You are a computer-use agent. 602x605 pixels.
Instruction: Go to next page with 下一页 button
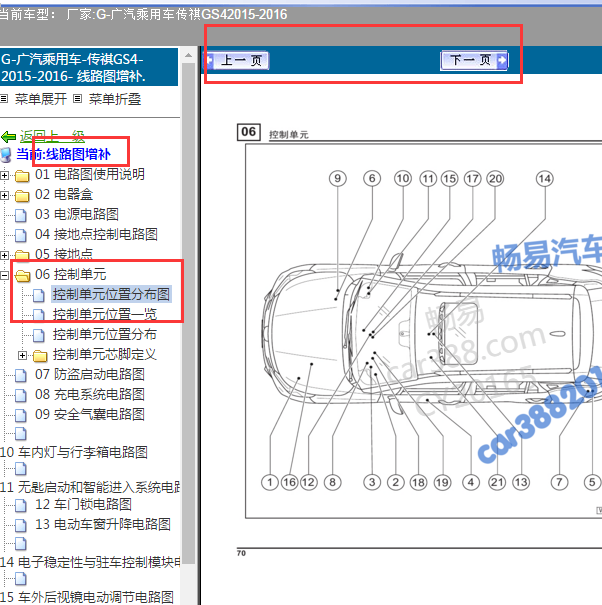pos(474,61)
